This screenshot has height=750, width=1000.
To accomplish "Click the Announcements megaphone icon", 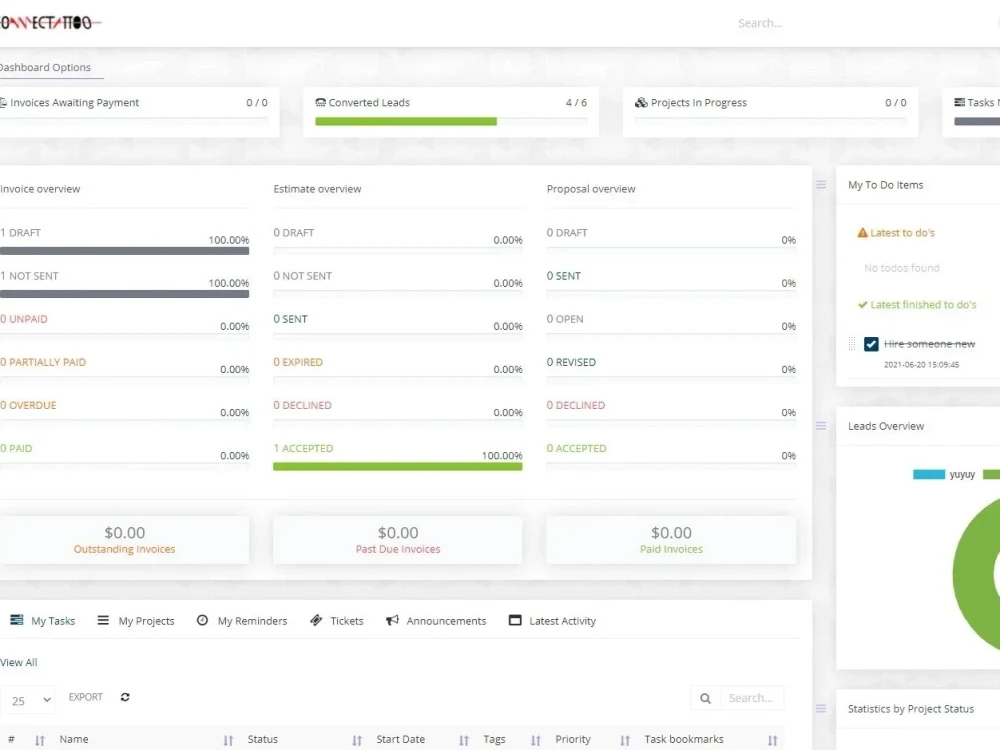I will [393, 620].
